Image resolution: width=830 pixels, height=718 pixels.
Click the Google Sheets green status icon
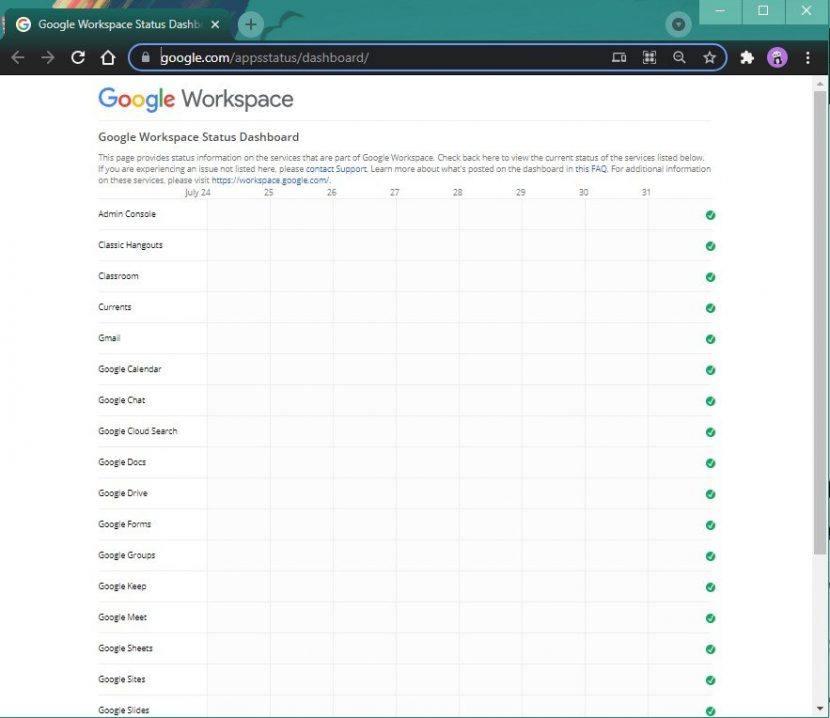(x=710, y=649)
